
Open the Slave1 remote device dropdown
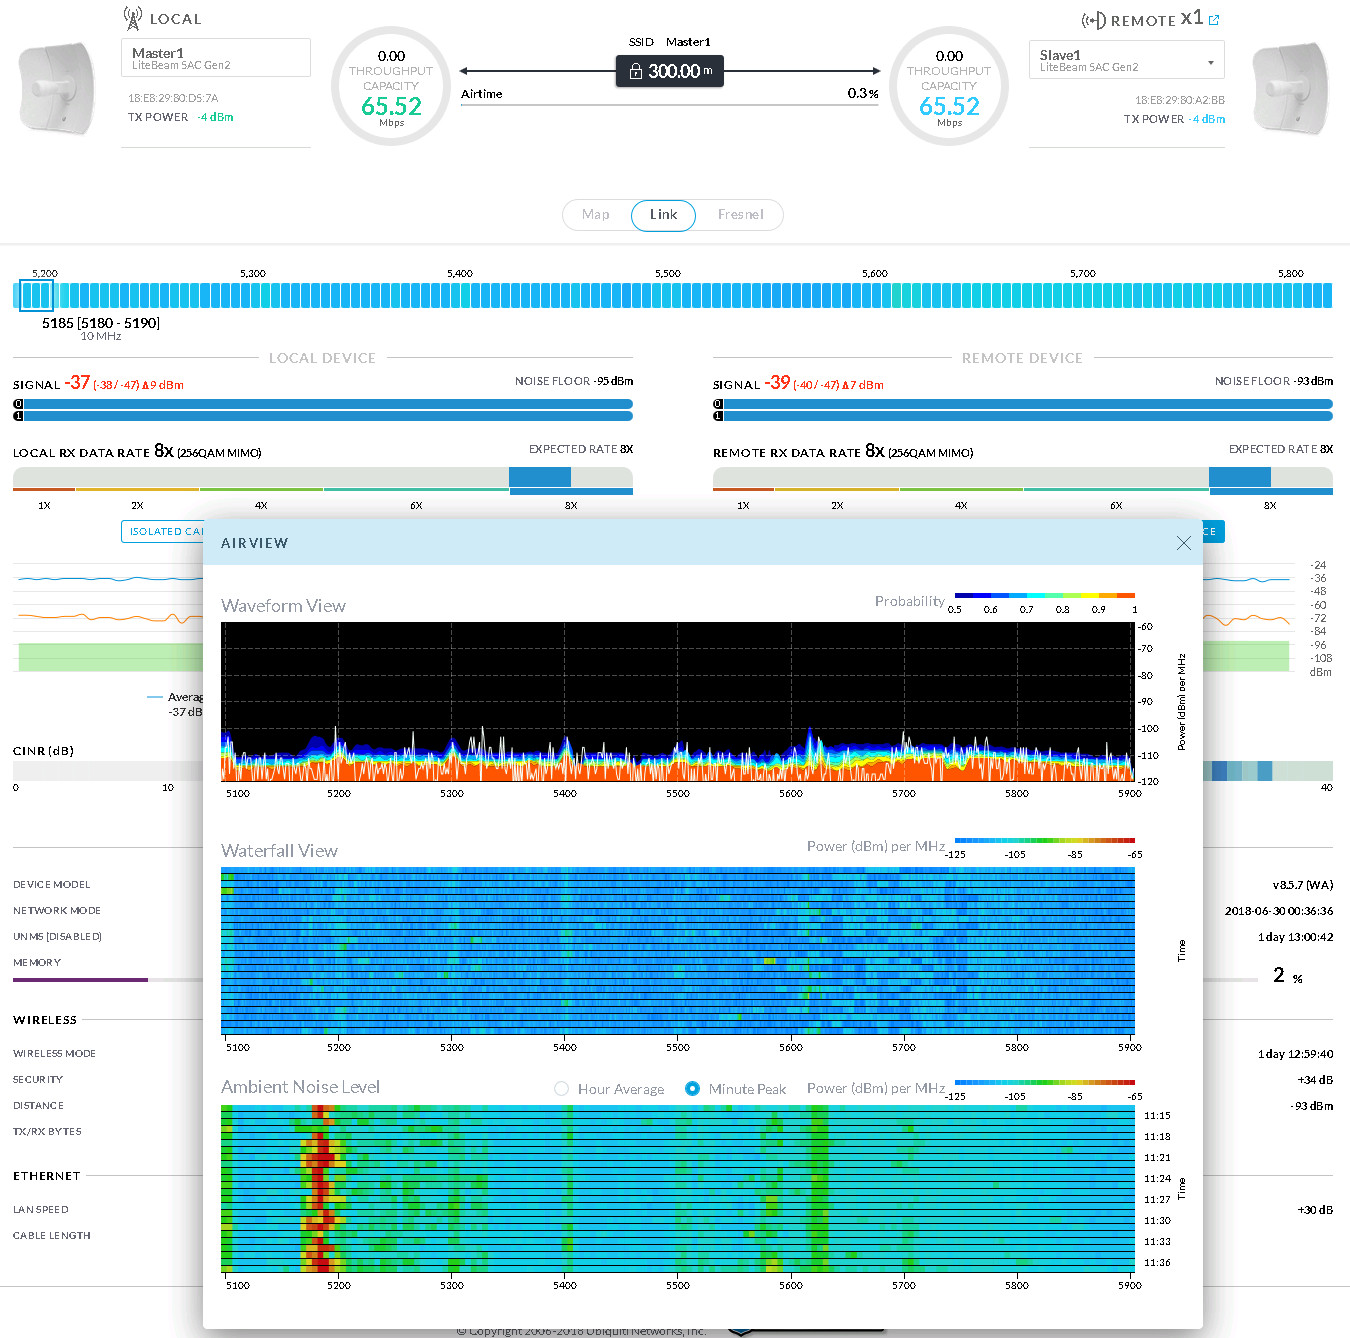click(x=1126, y=60)
